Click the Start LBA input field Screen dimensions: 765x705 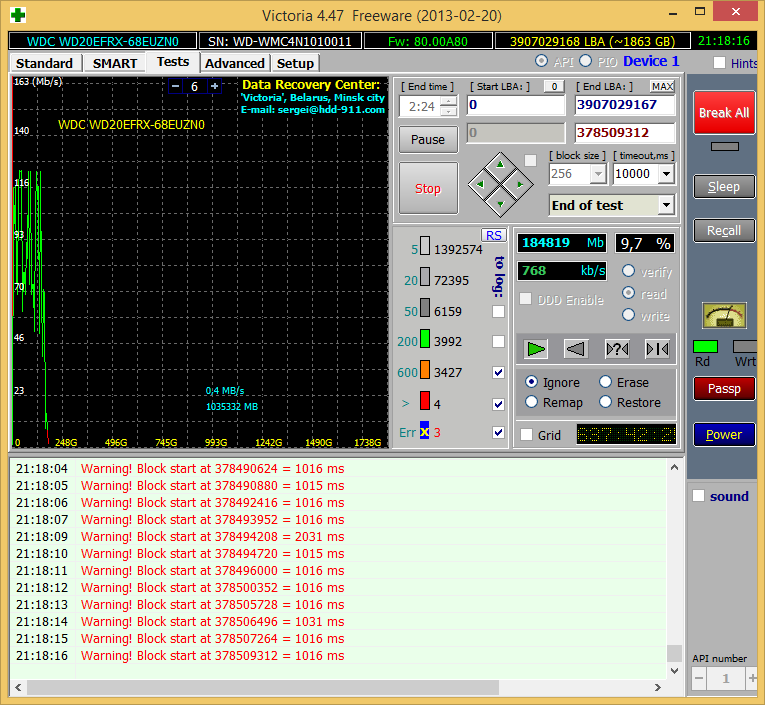(515, 105)
